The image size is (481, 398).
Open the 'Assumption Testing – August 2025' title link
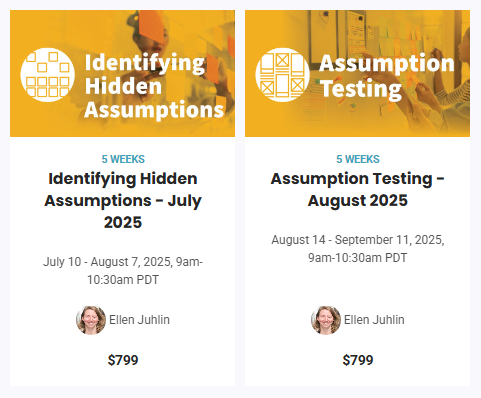[x=357, y=189]
